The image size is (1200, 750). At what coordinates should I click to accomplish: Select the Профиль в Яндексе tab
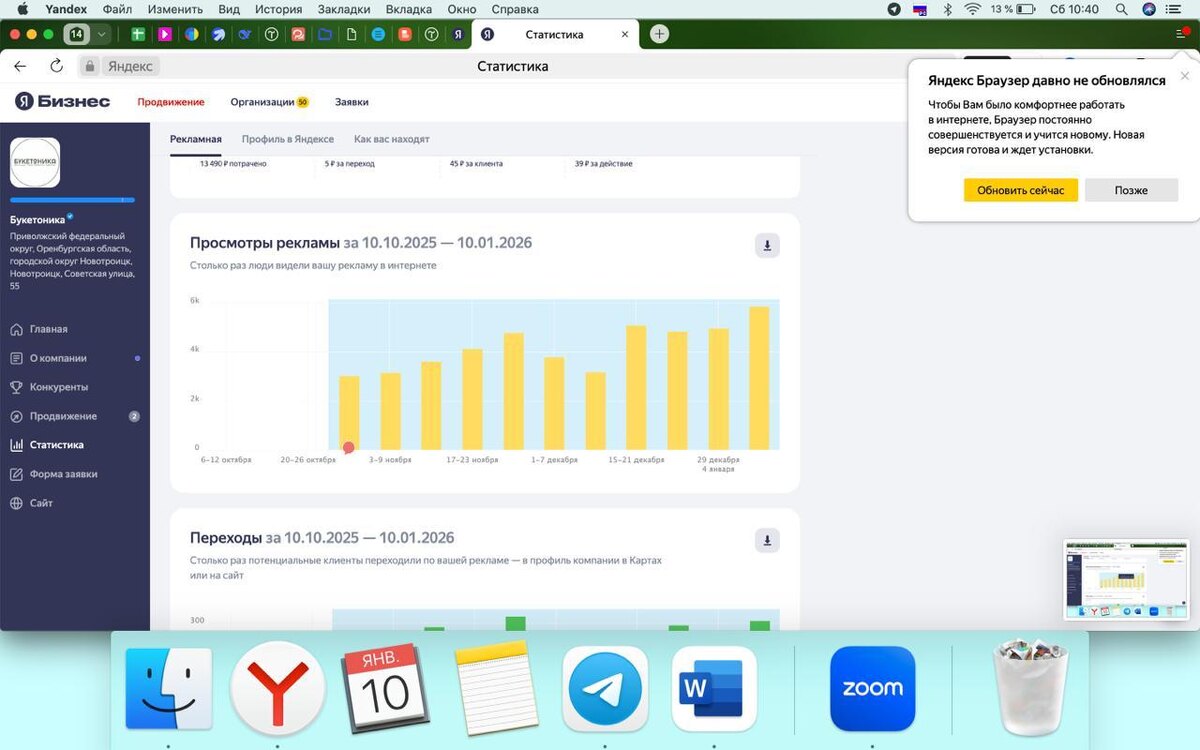tap(288, 139)
